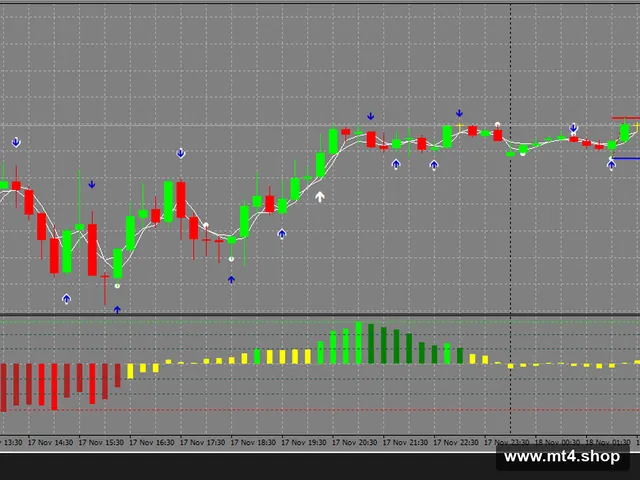Click the '17 Nov 19:30' time label
The height and width of the screenshot is (480, 640).
click(x=304, y=442)
